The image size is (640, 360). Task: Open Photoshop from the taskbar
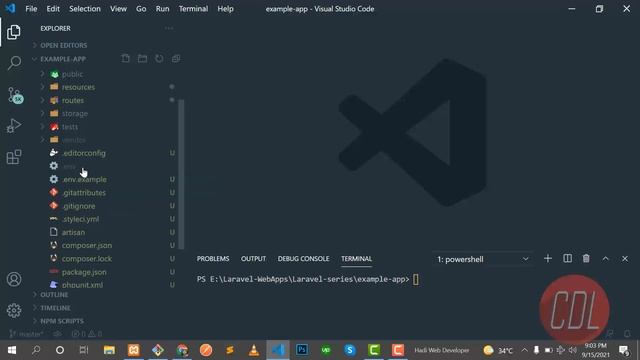point(302,350)
